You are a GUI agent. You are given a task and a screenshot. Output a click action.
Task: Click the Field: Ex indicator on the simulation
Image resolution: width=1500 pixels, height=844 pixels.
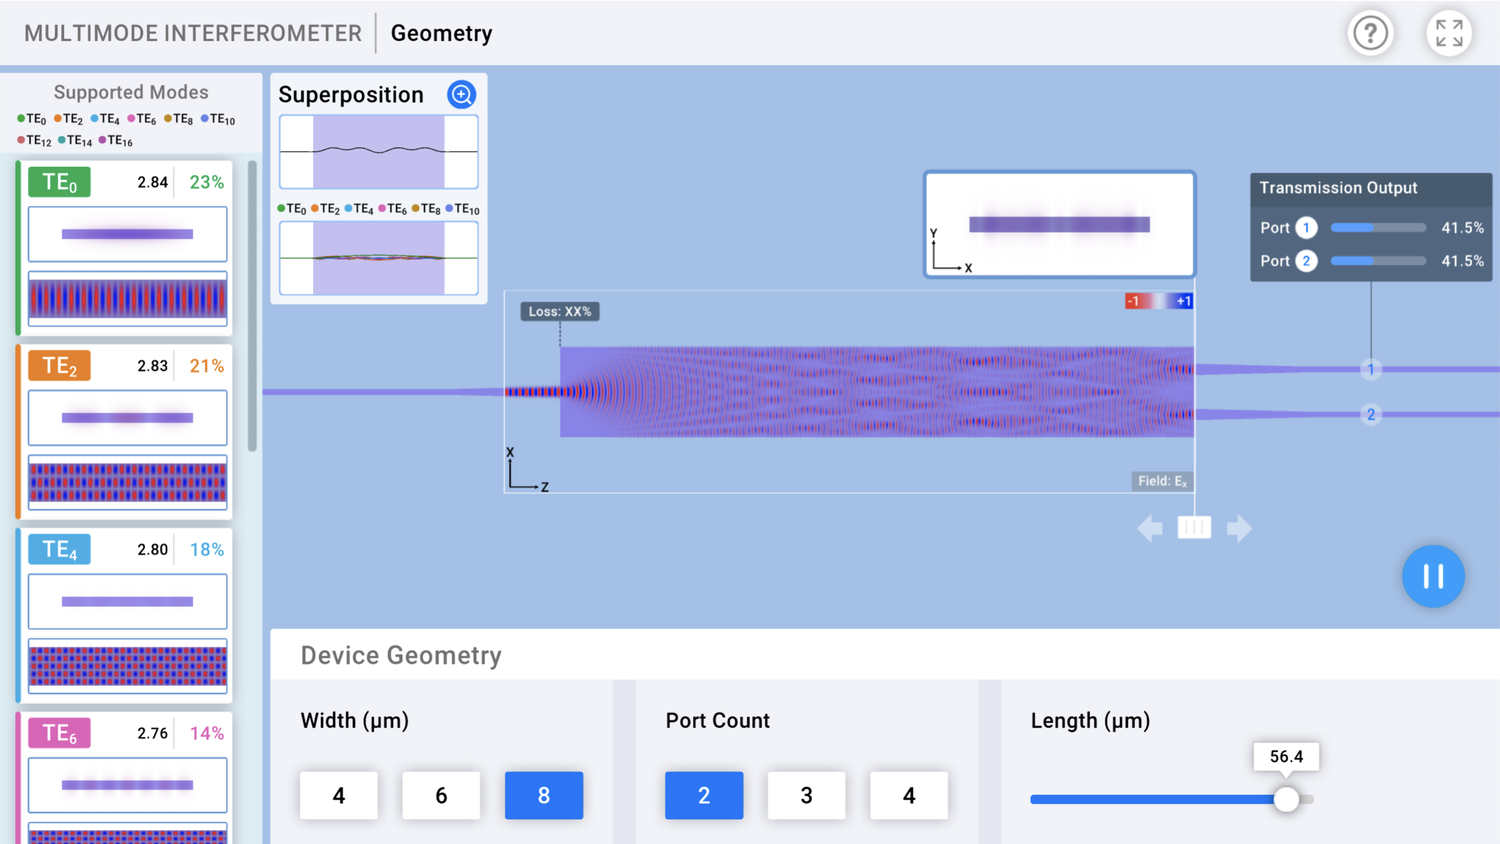[x=1161, y=480]
